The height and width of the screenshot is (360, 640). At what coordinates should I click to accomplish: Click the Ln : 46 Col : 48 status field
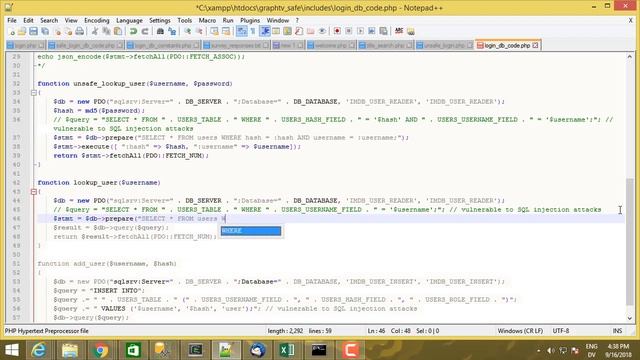pyautogui.click(x=389, y=331)
